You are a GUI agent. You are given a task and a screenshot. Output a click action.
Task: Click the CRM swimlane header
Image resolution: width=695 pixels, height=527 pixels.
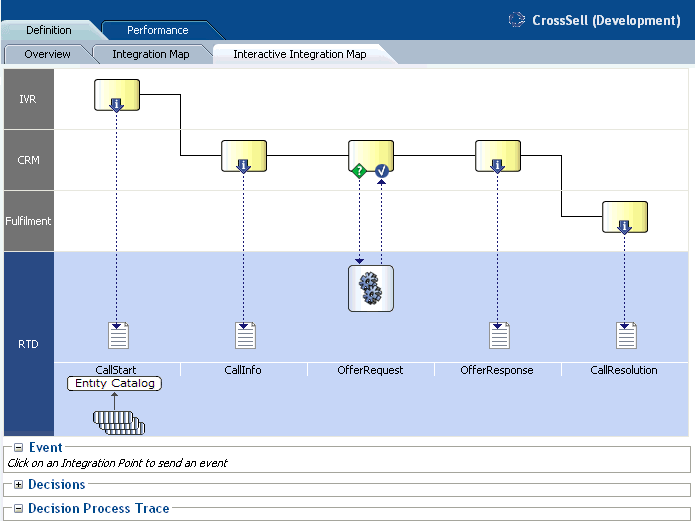pos(29,160)
